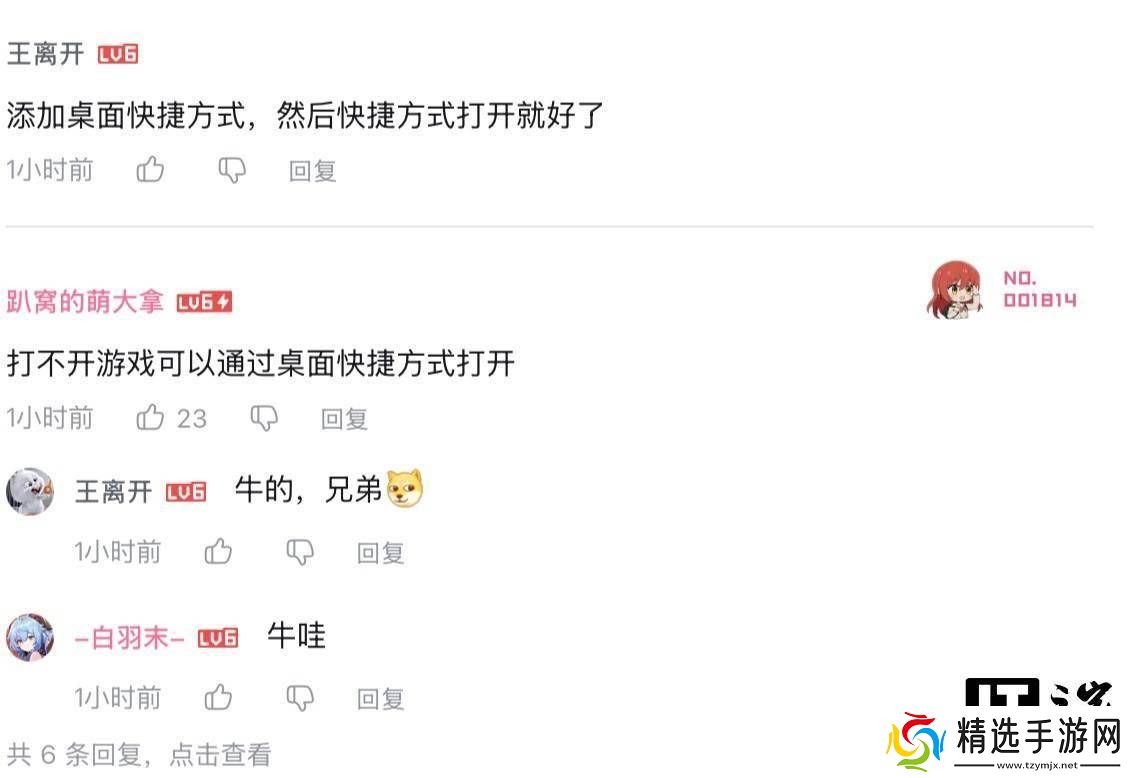Click the 王离开 username in the reply

click(x=113, y=492)
